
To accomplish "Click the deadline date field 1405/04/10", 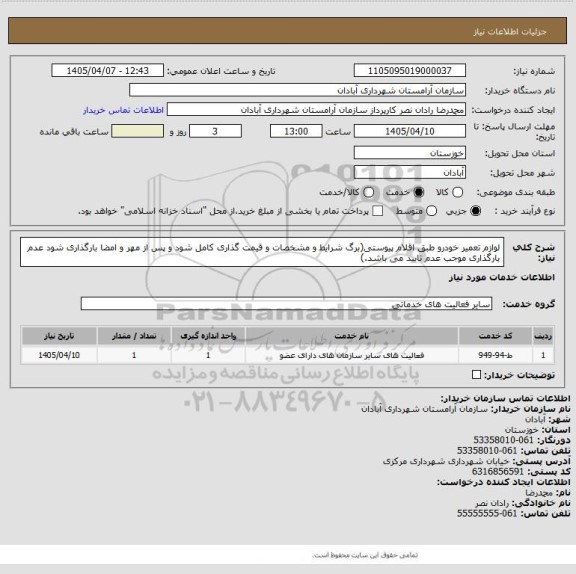I will (410, 131).
